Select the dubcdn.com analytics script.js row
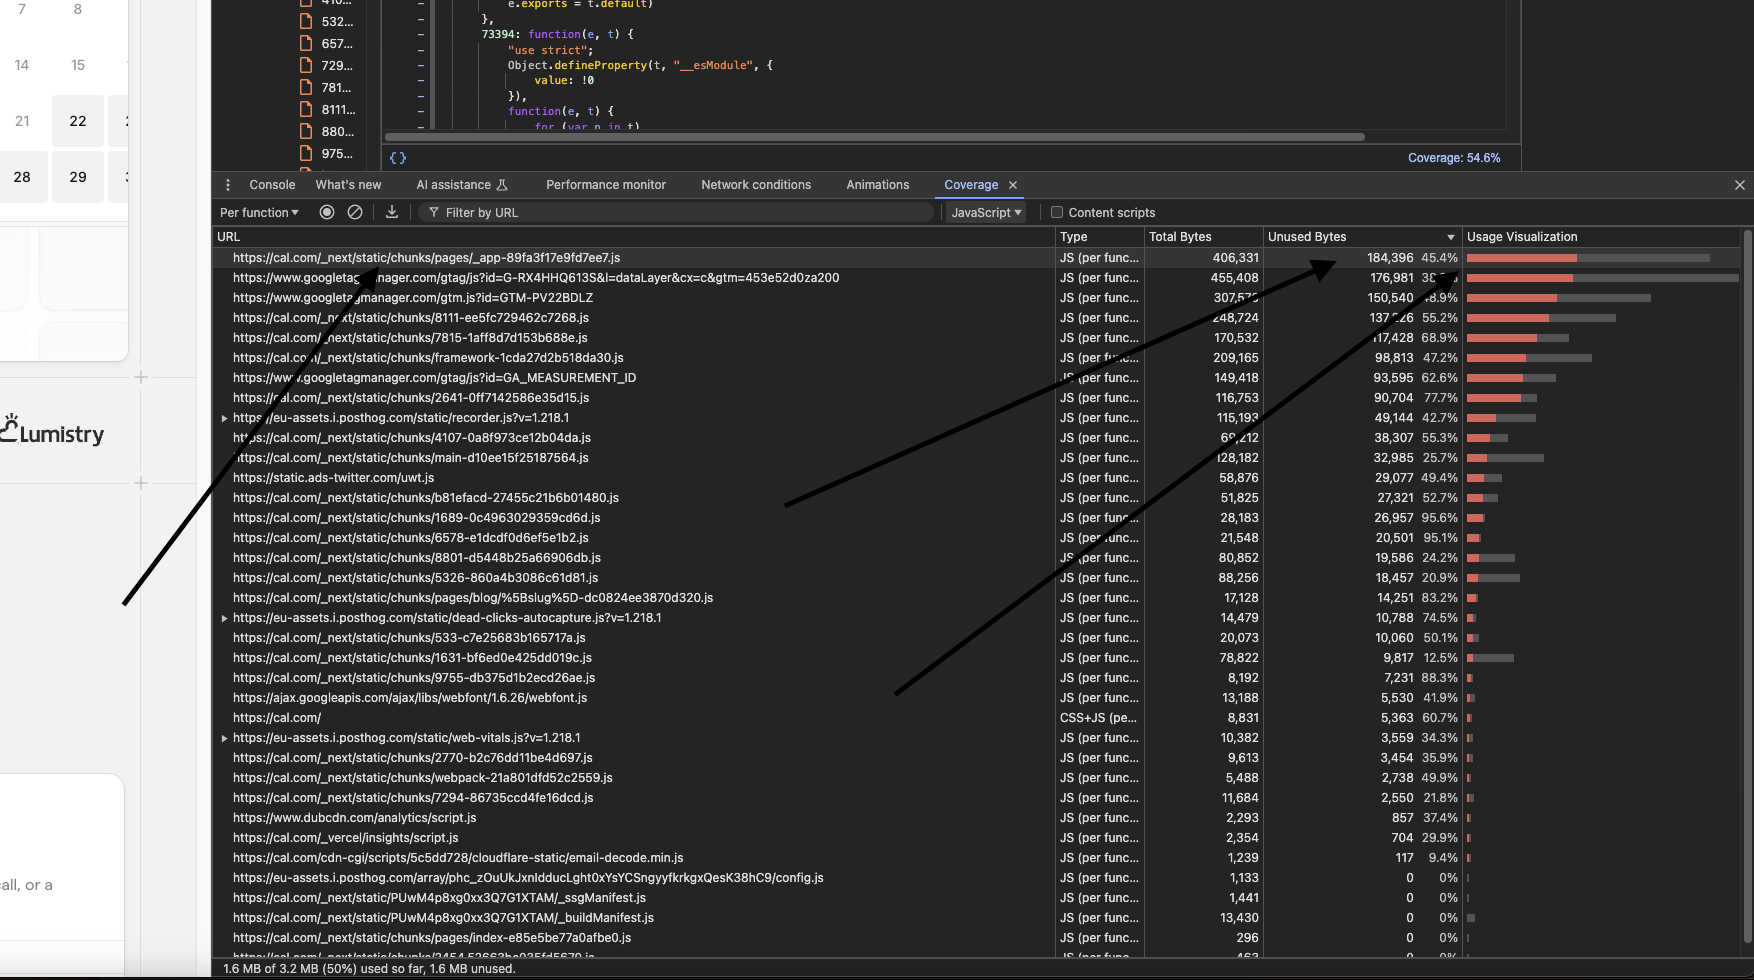This screenshot has height=980, width=1754. pos(977,818)
